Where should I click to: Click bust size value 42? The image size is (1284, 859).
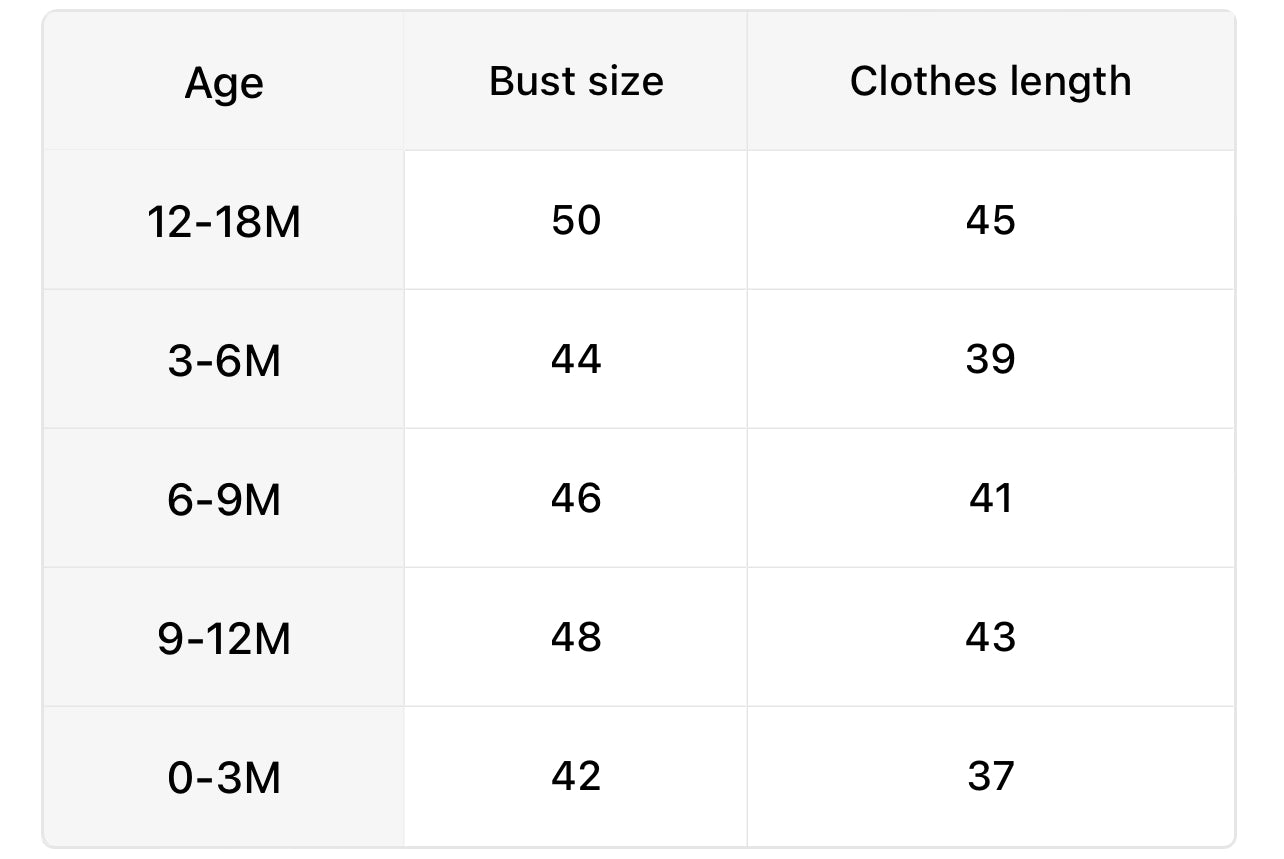click(x=576, y=776)
